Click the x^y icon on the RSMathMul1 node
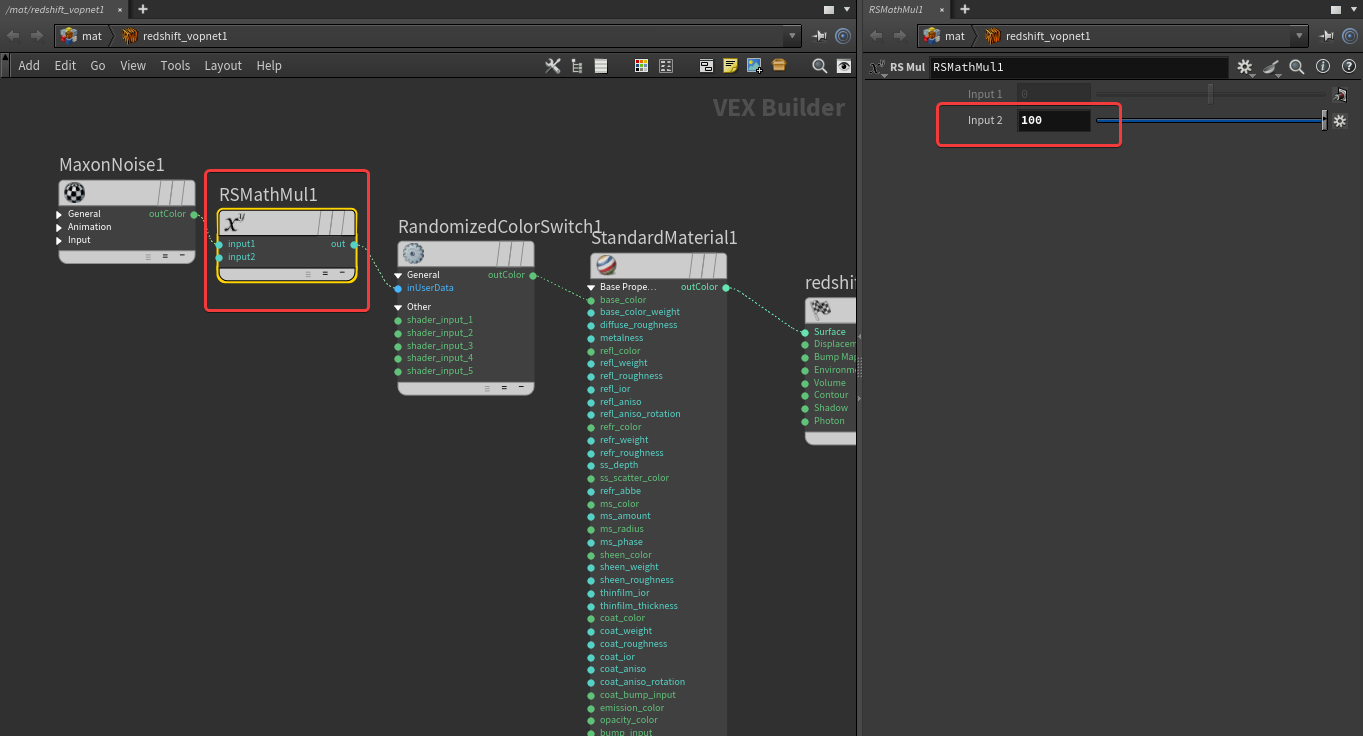Image resolution: width=1363 pixels, height=736 pixels. point(234,222)
